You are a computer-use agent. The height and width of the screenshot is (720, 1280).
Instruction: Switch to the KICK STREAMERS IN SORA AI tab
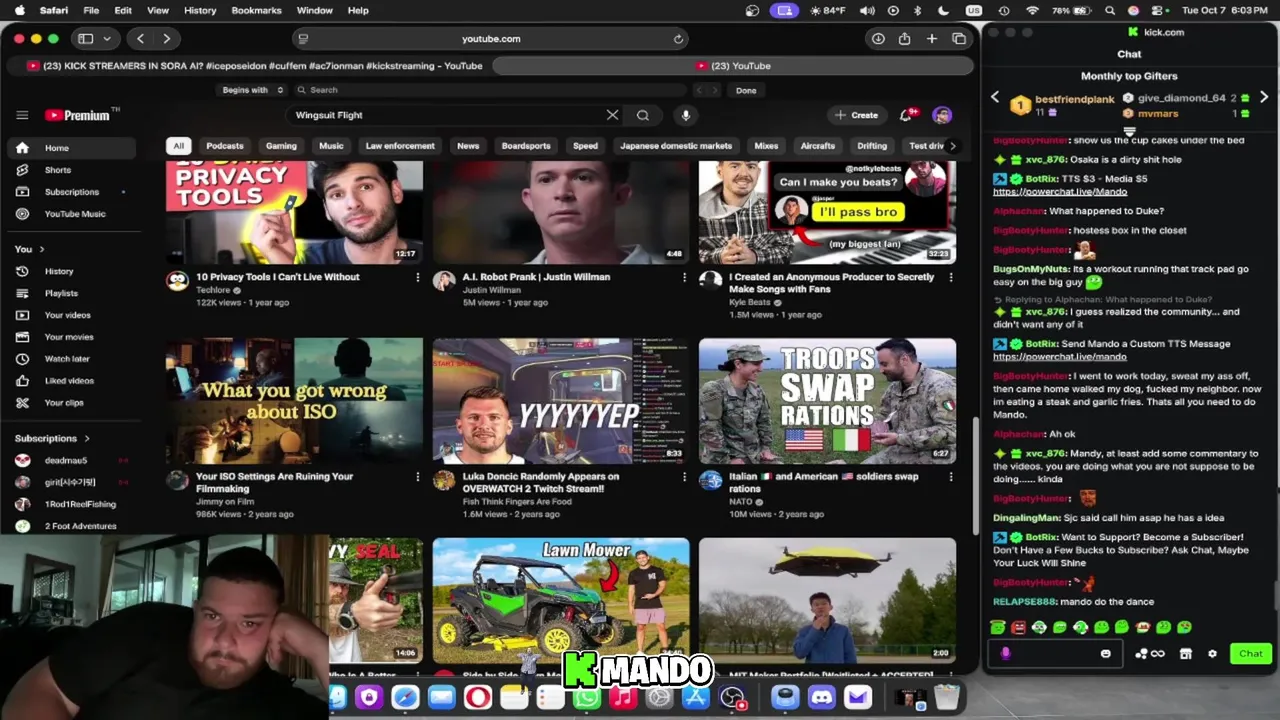(x=254, y=66)
